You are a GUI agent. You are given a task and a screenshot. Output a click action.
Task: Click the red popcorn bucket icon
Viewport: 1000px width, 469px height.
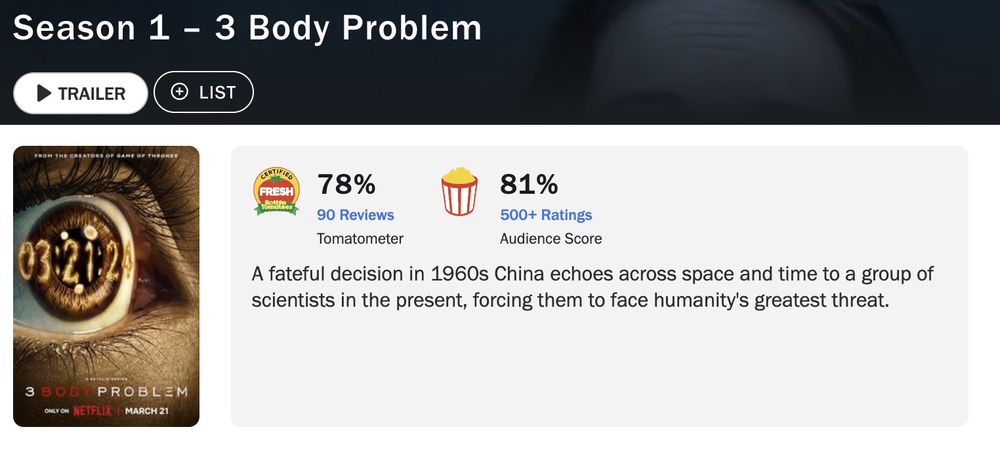(459, 191)
